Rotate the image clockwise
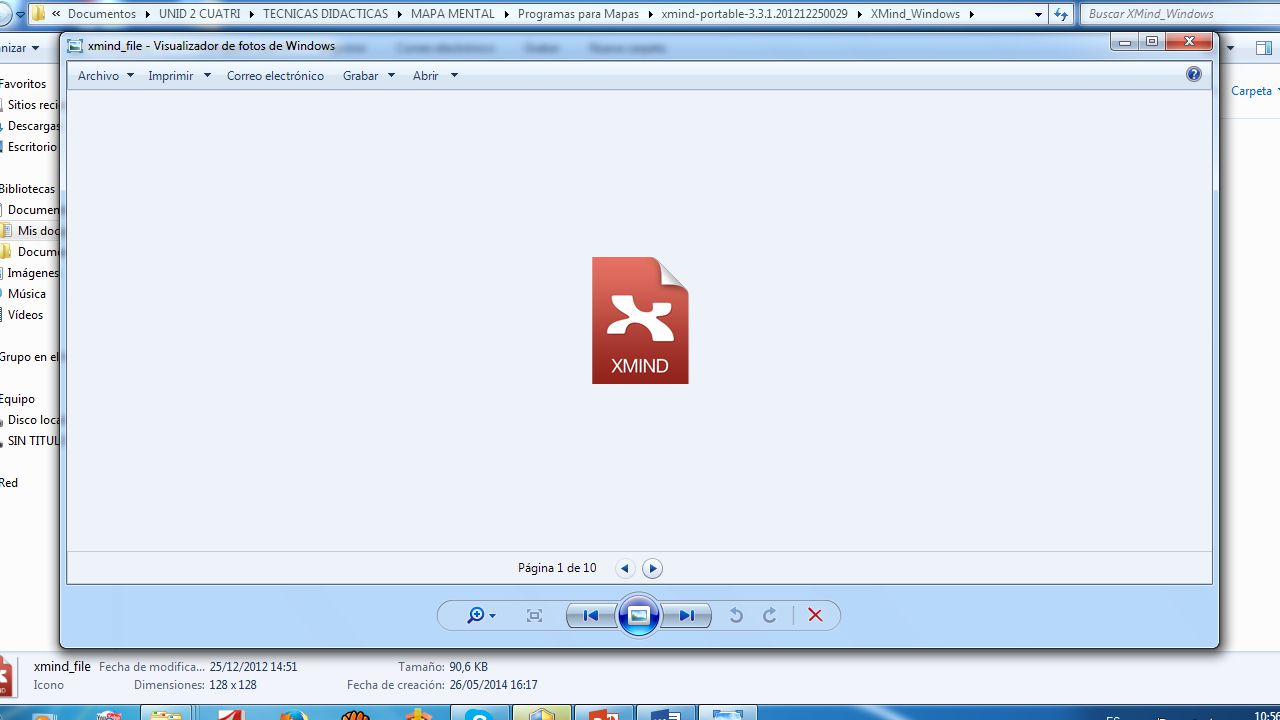Image resolution: width=1280 pixels, height=720 pixels. (x=770, y=616)
